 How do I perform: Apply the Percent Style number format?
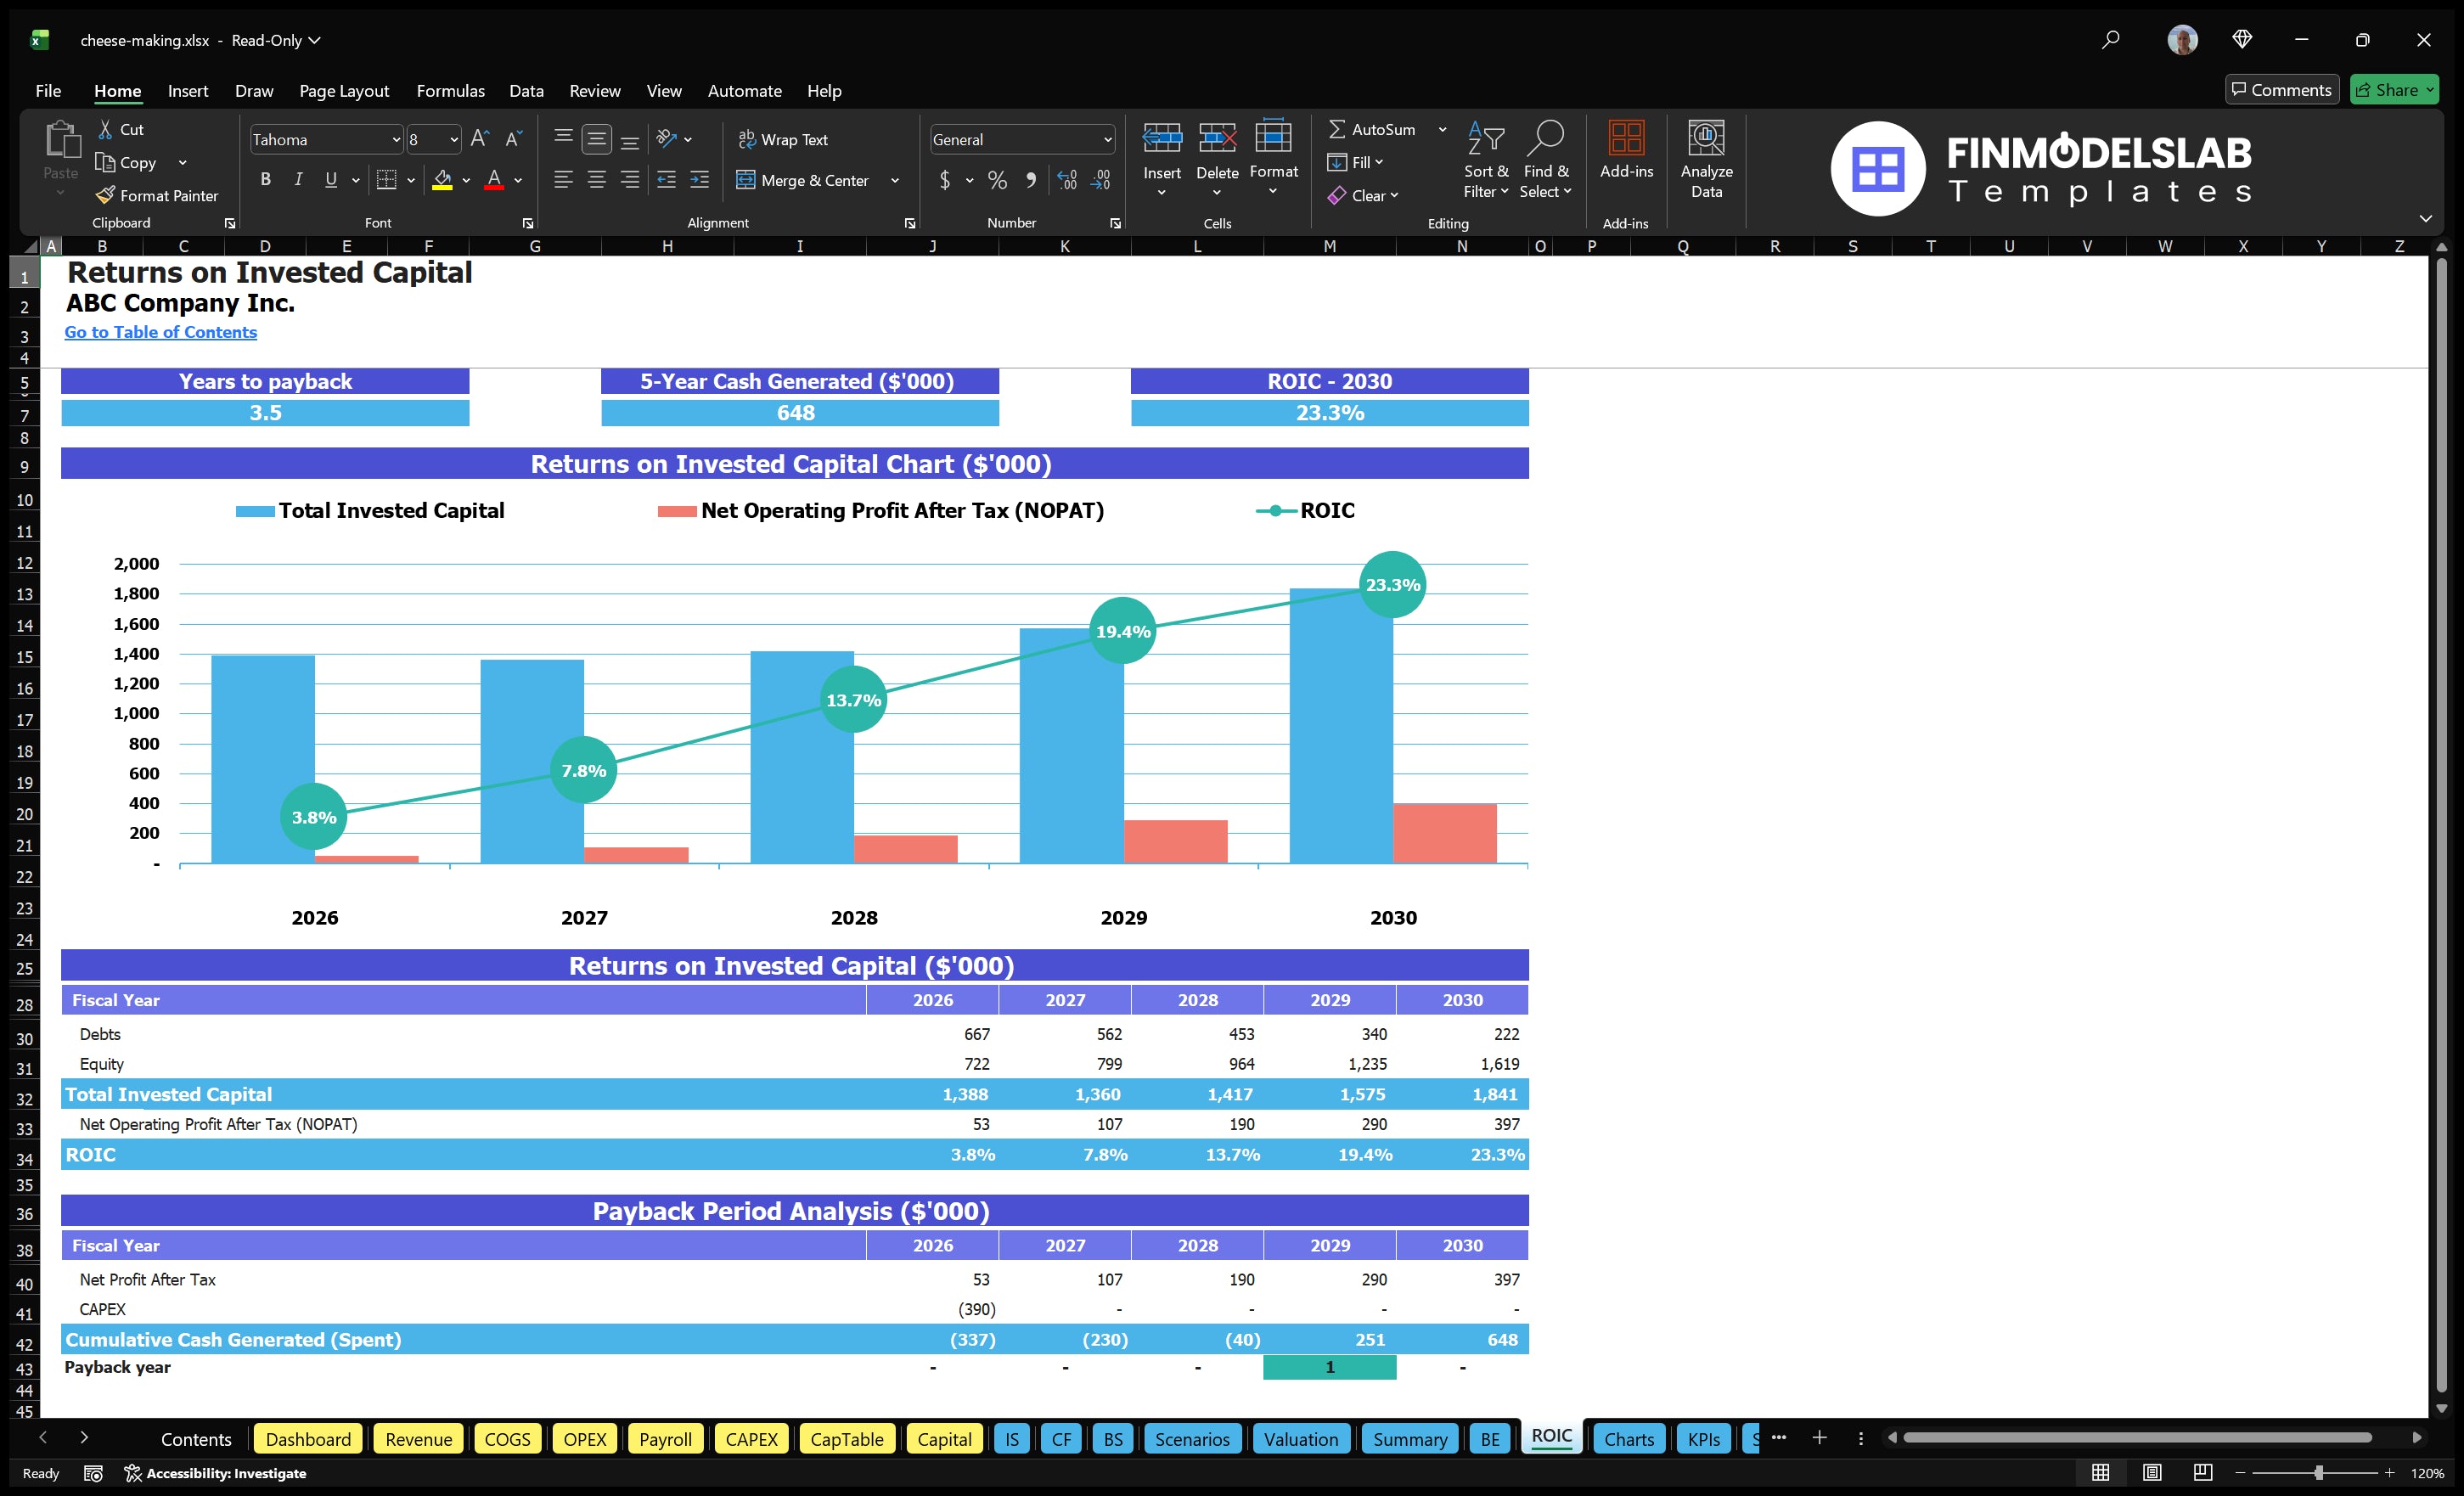coord(997,181)
